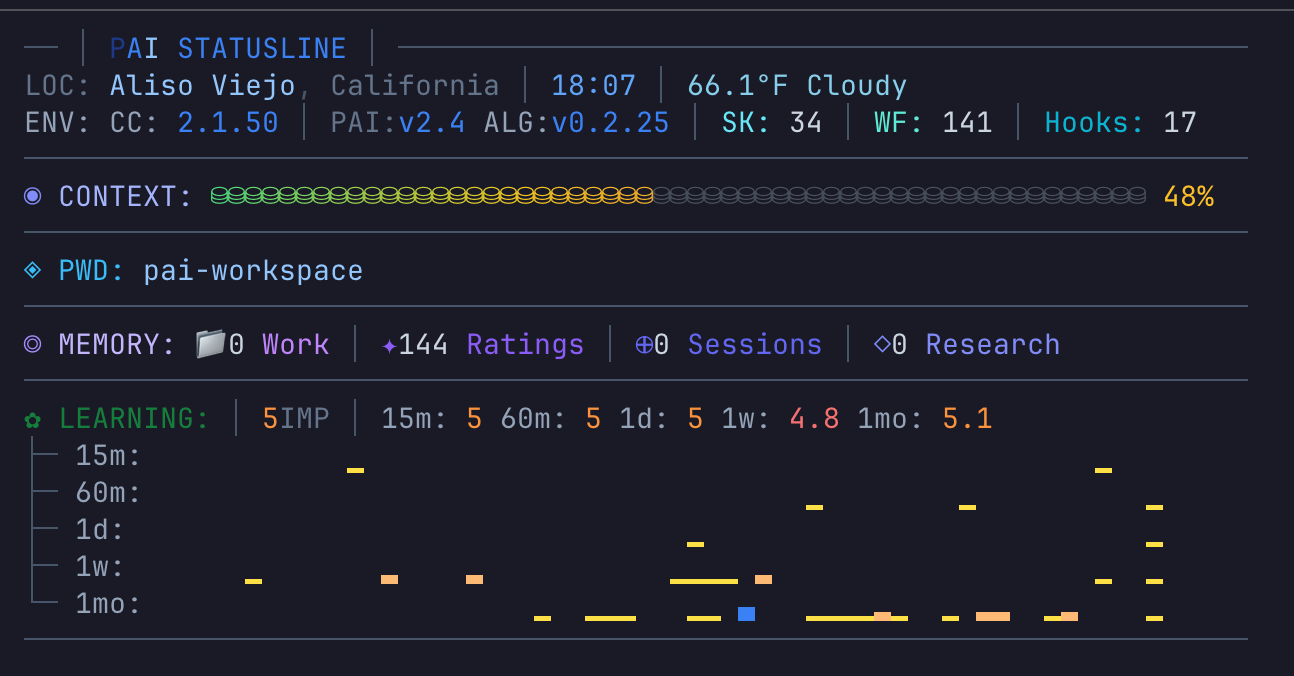Click the 48% context percentage
The image size is (1294, 676).
point(1188,196)
